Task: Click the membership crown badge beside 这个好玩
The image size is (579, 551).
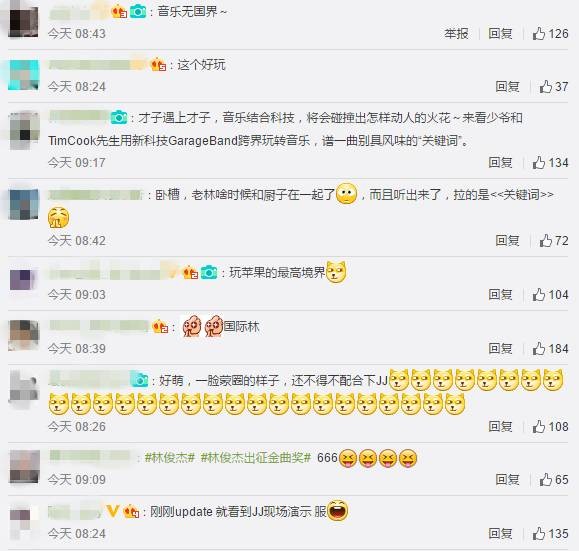Action: click(x=158, y=65)
